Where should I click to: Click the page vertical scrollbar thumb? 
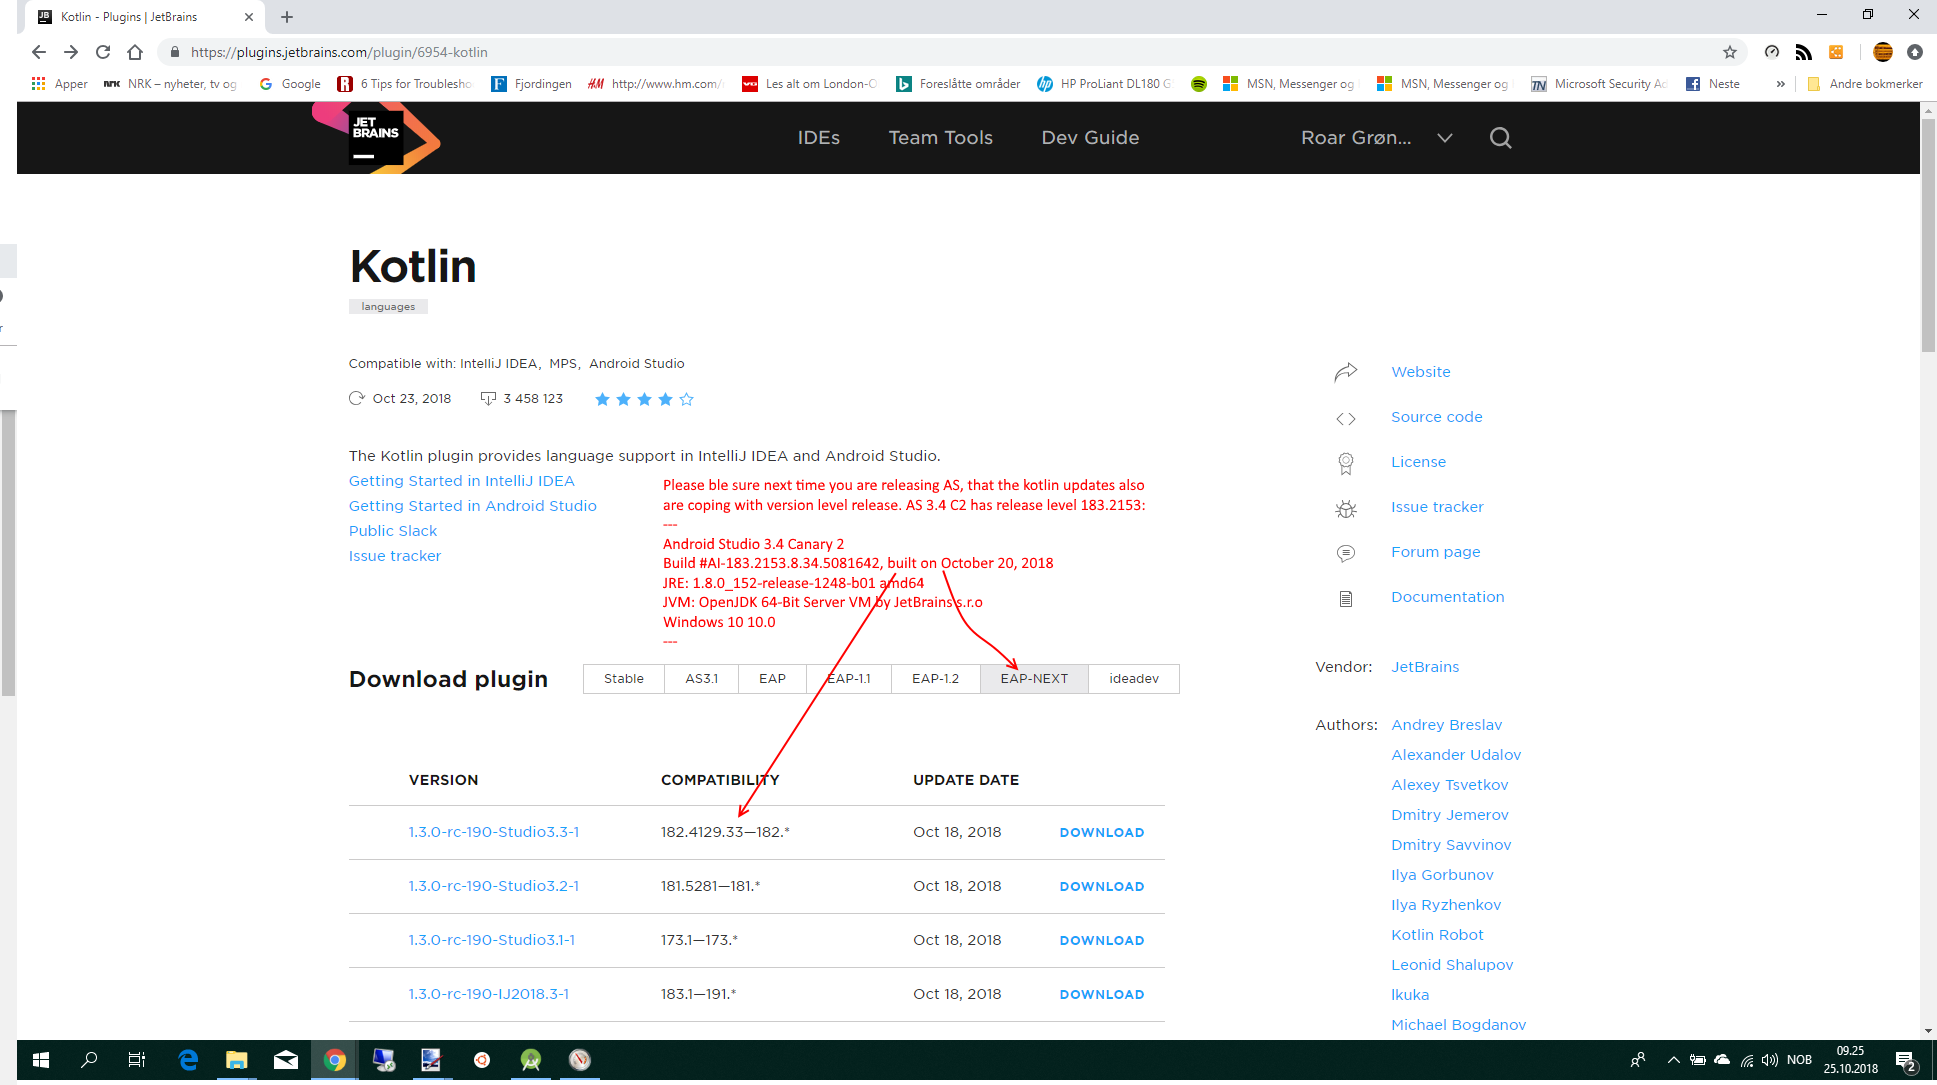pyautogui.click(x=1928, y=235)
